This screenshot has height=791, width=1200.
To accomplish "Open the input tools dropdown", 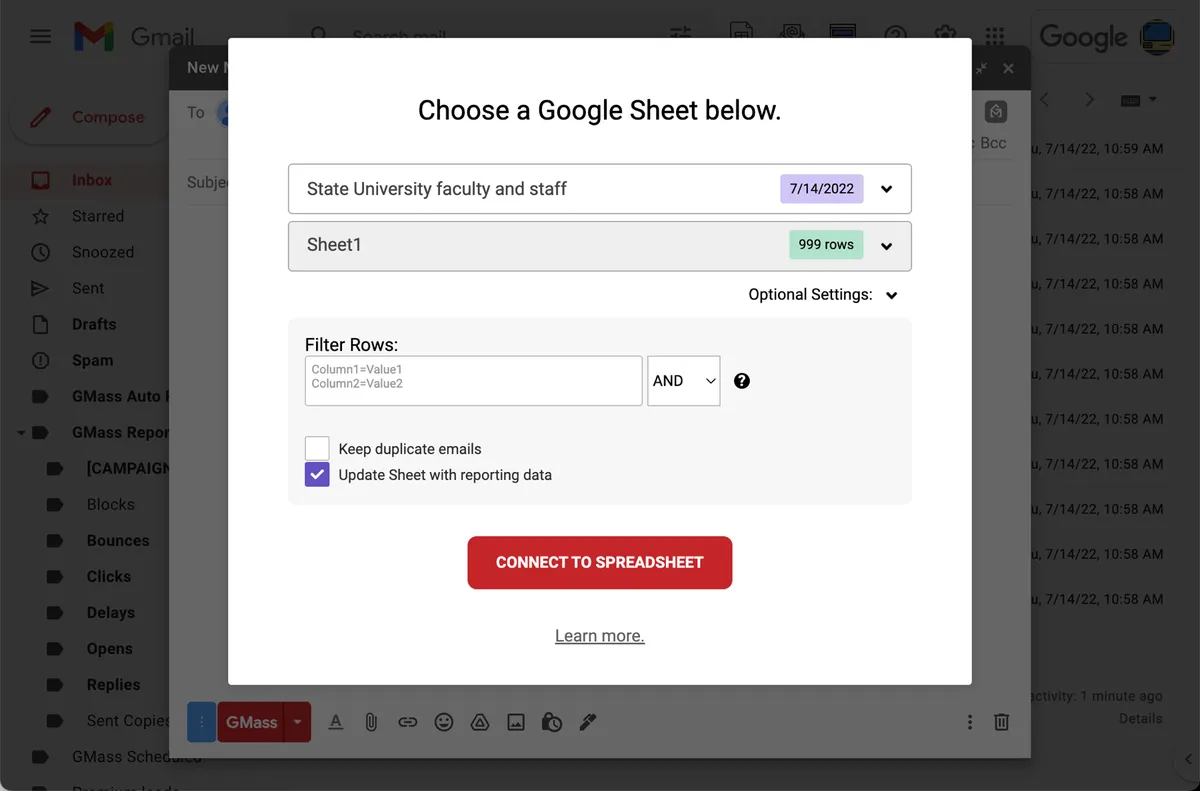I will pos(1138,100).
